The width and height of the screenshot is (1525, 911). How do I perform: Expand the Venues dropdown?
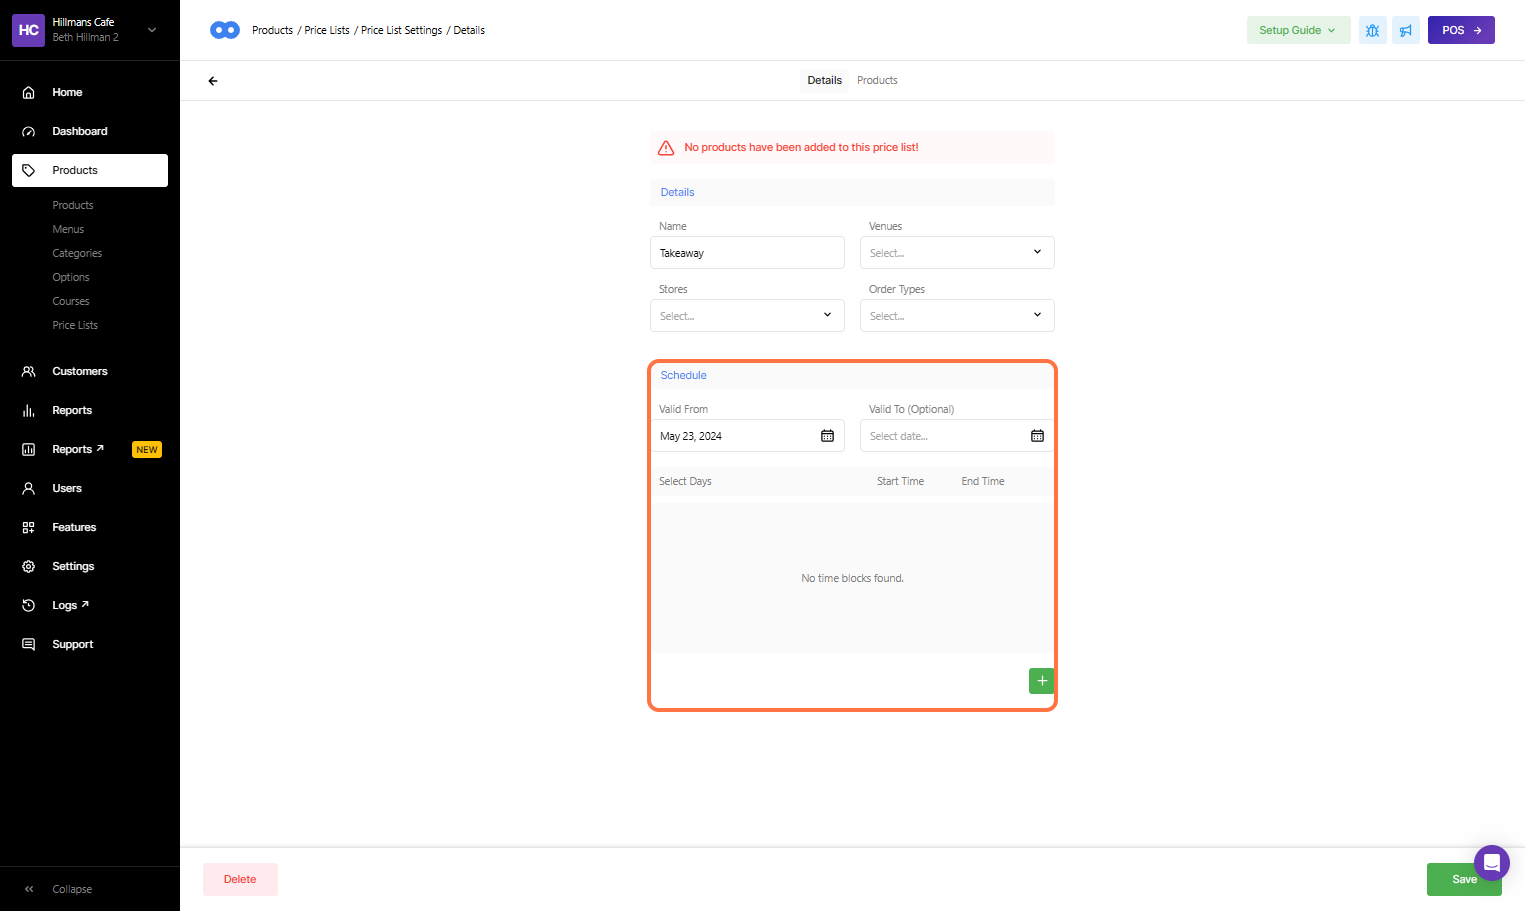click(x=956, y=253)
